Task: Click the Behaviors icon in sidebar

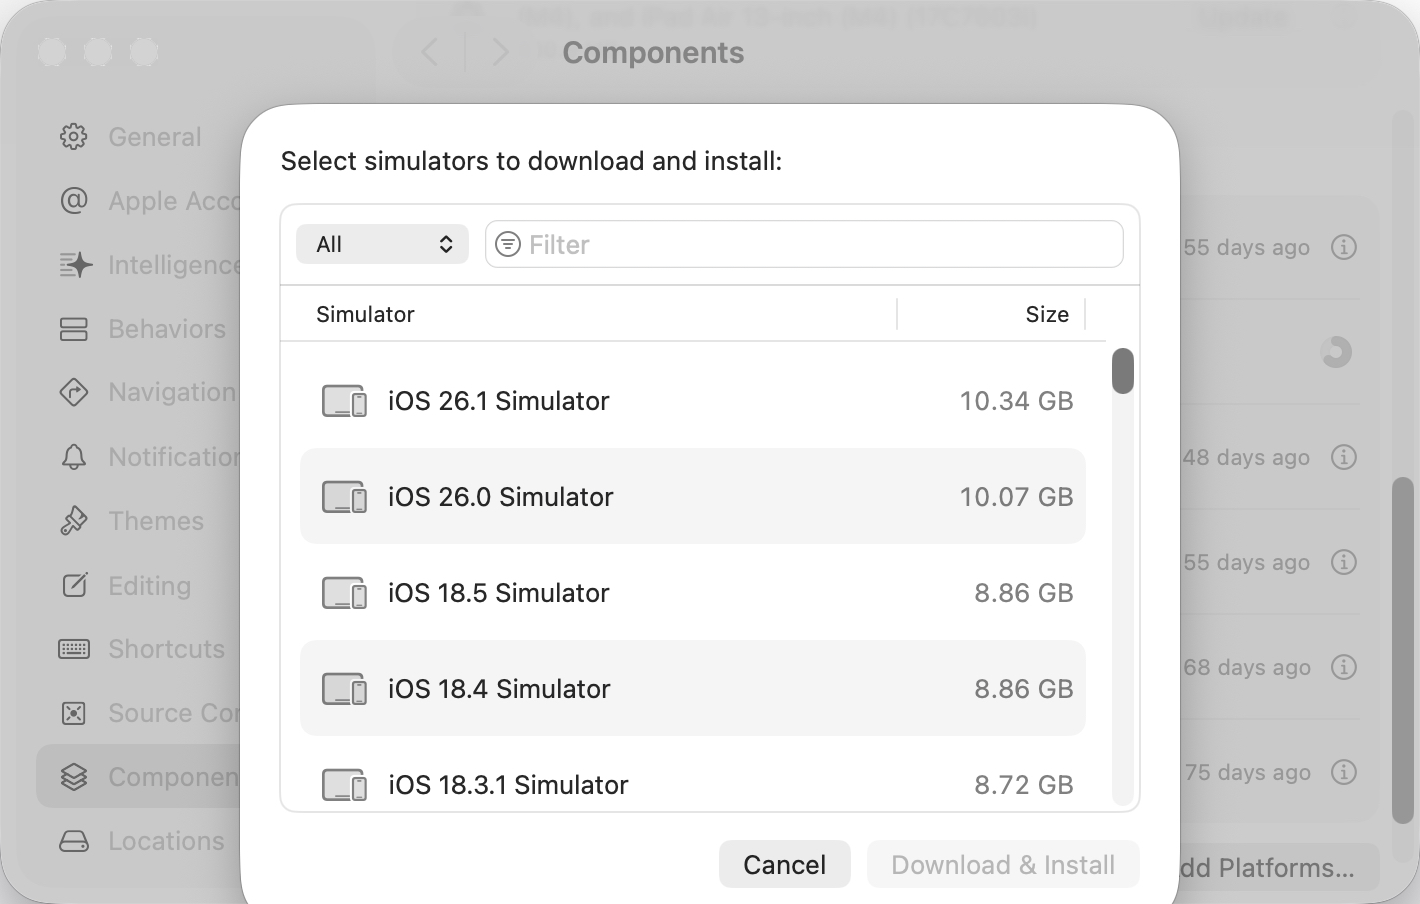Action: pyautogui.click(x=74, y=329)
